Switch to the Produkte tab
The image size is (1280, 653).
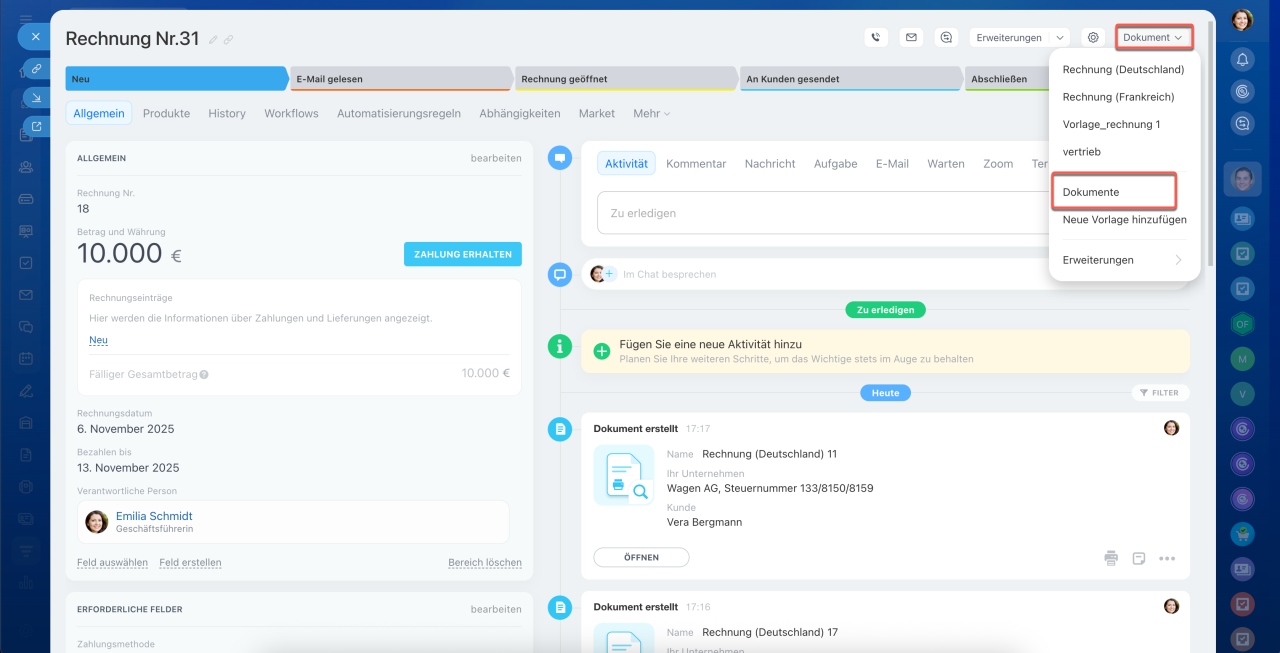pos(166,114)
